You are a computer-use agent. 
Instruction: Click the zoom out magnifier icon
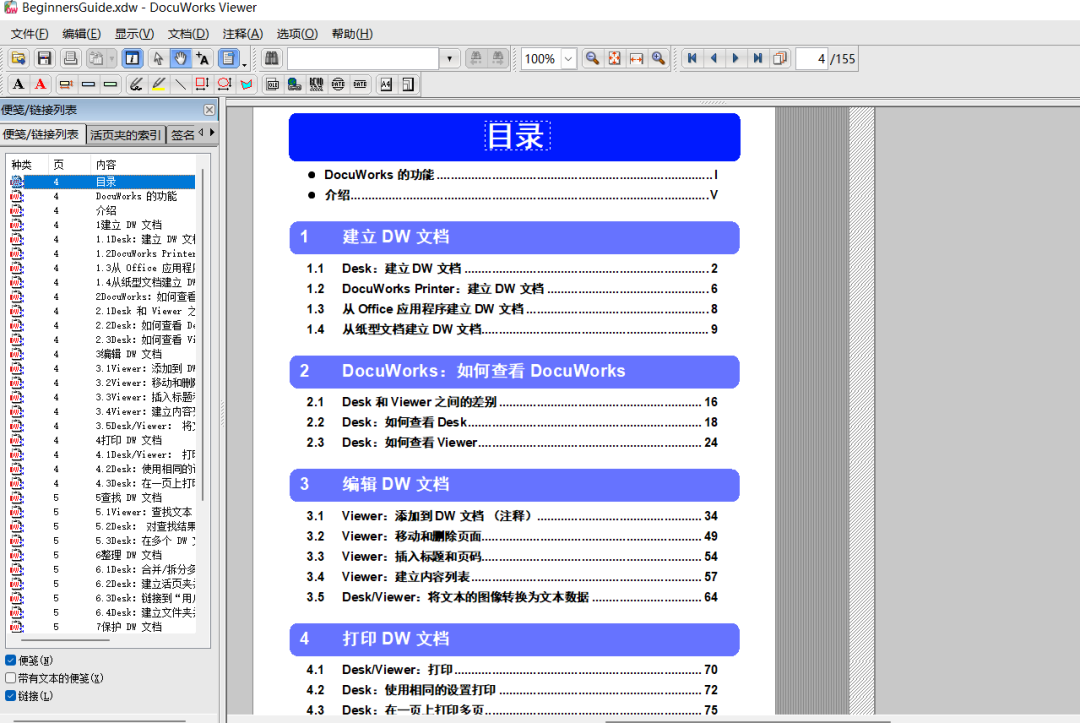592,59
